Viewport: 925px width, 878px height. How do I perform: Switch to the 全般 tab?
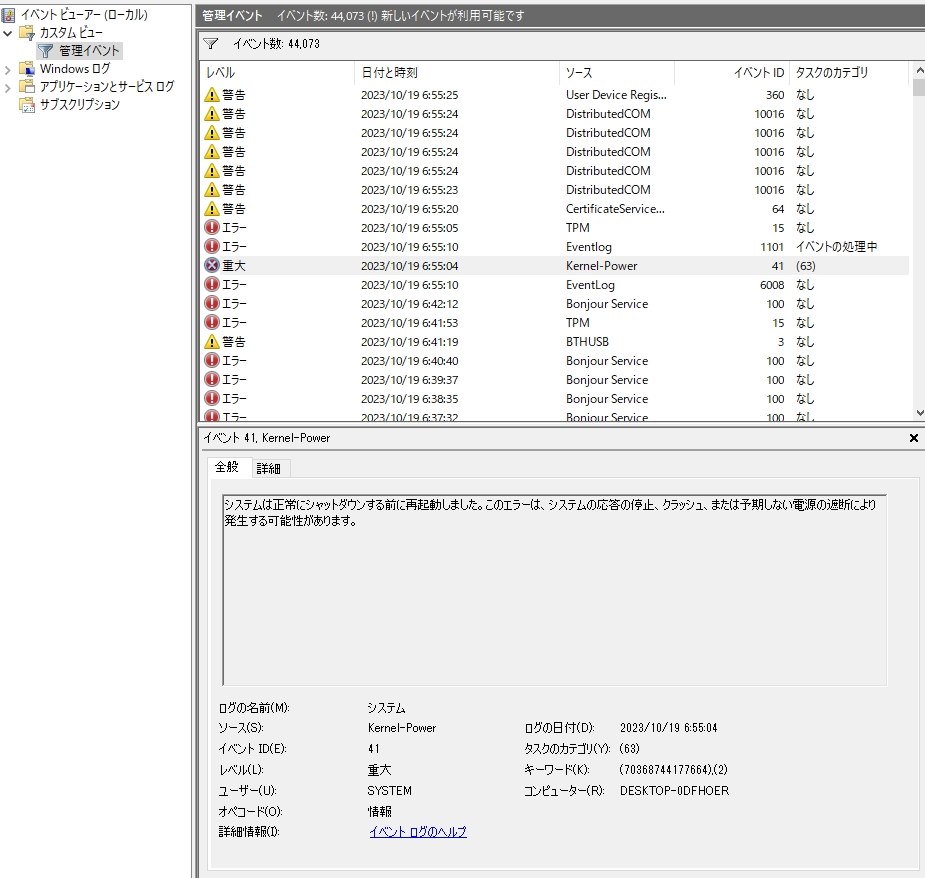tap(227, 467)
